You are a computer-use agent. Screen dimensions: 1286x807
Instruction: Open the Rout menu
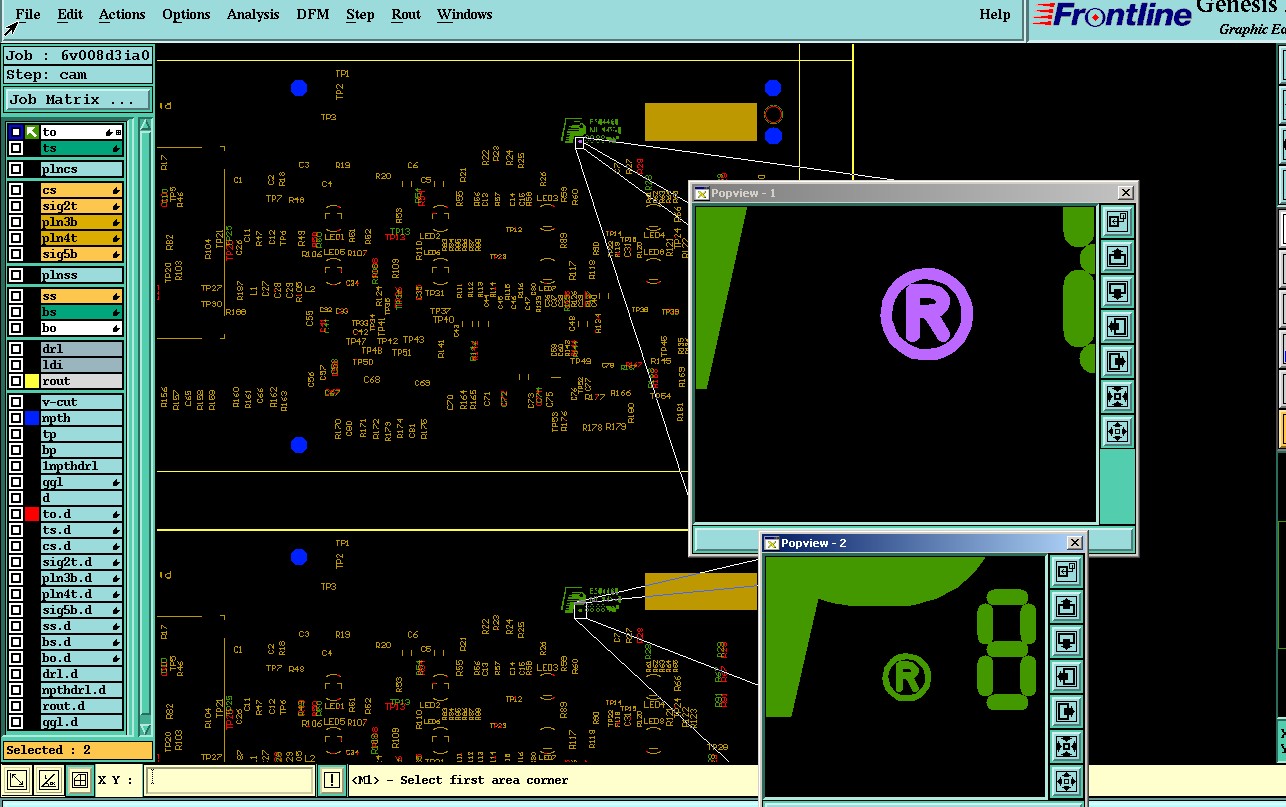point(406,14)
